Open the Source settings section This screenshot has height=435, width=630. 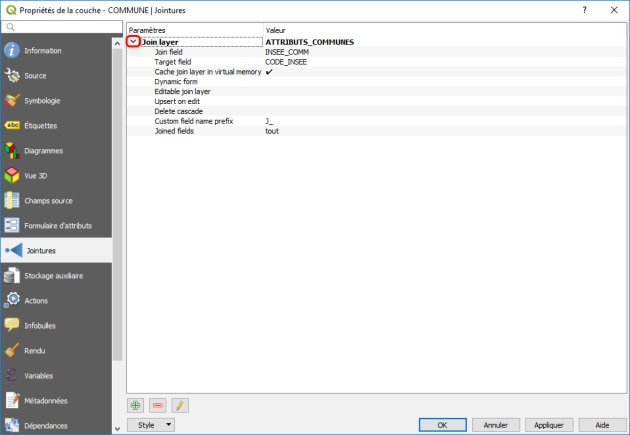tap(56, 76)
